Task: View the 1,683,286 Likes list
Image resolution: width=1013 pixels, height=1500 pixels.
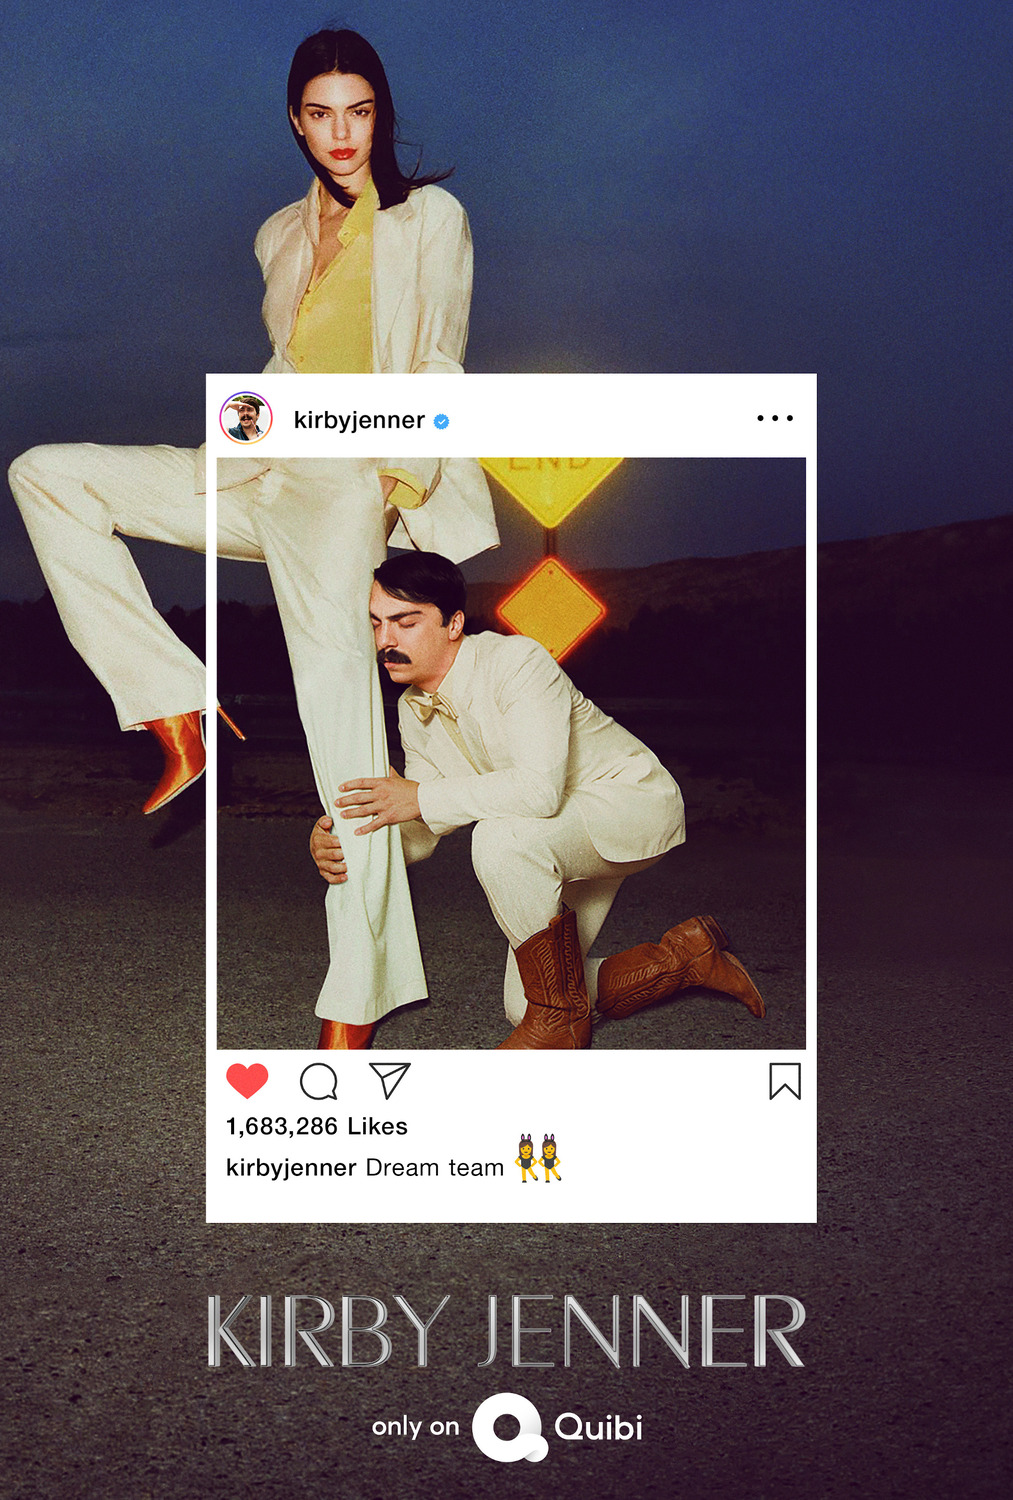Action: pos(317,1126)
